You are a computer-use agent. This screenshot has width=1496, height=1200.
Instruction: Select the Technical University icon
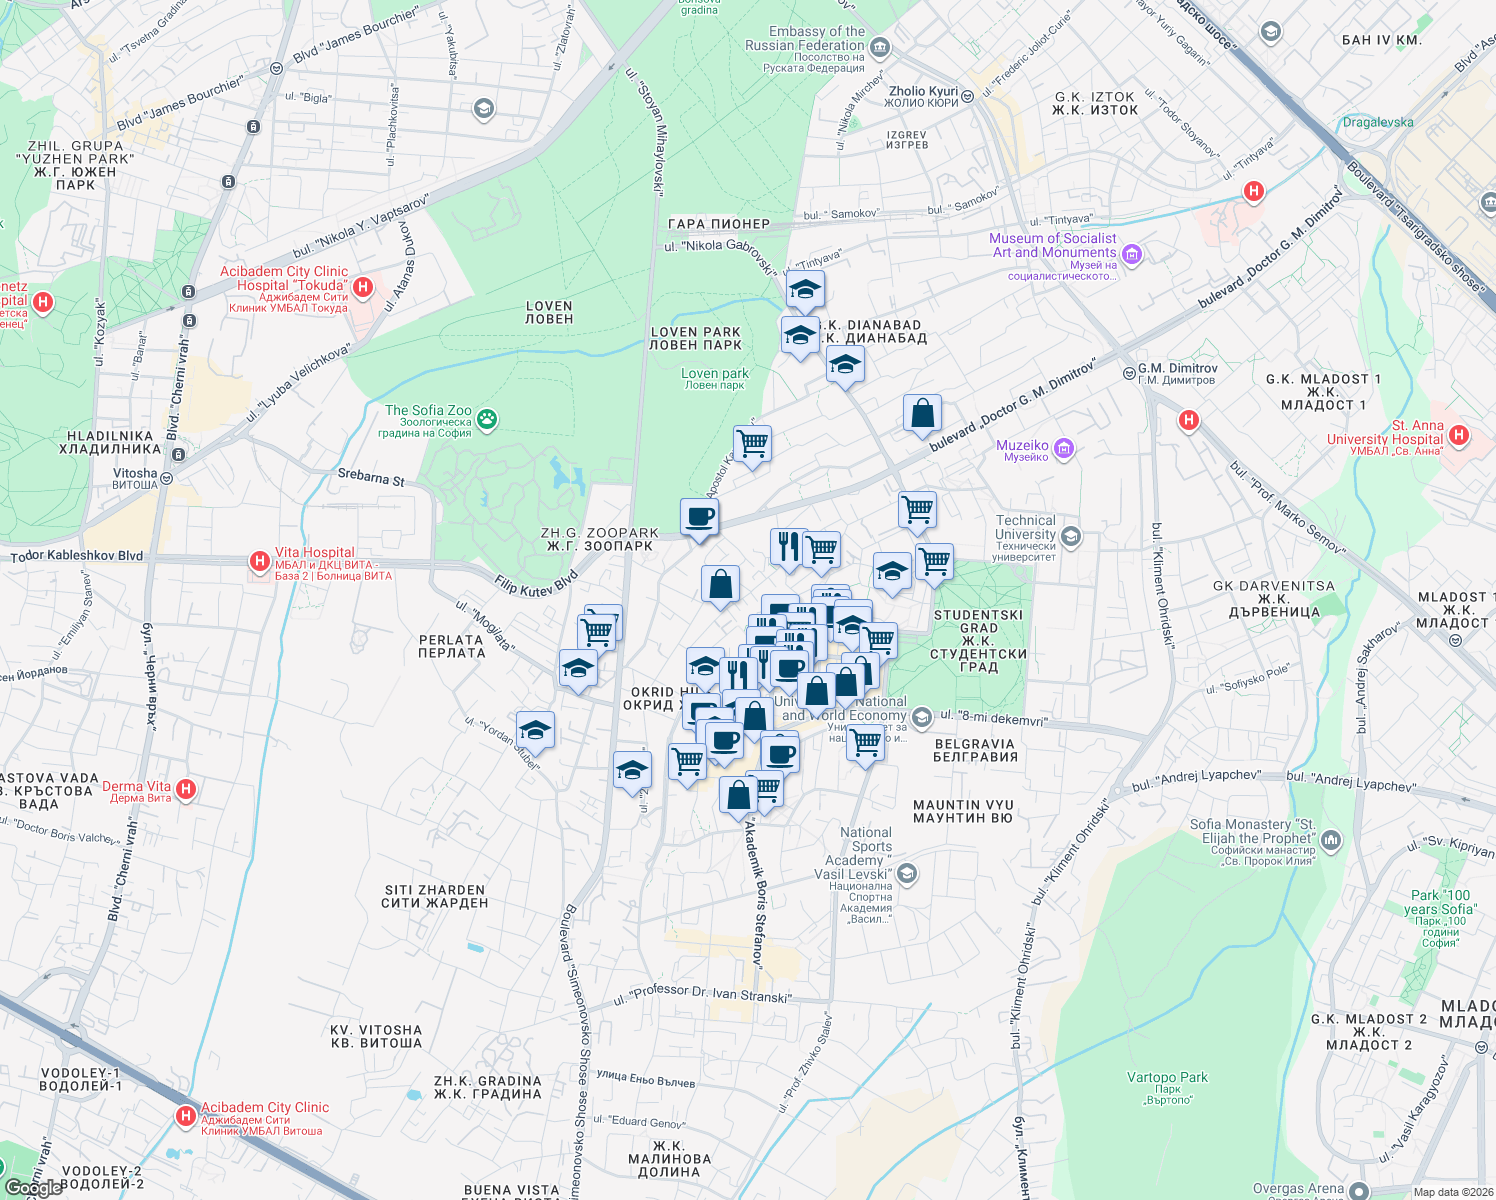click(1071, 537)
